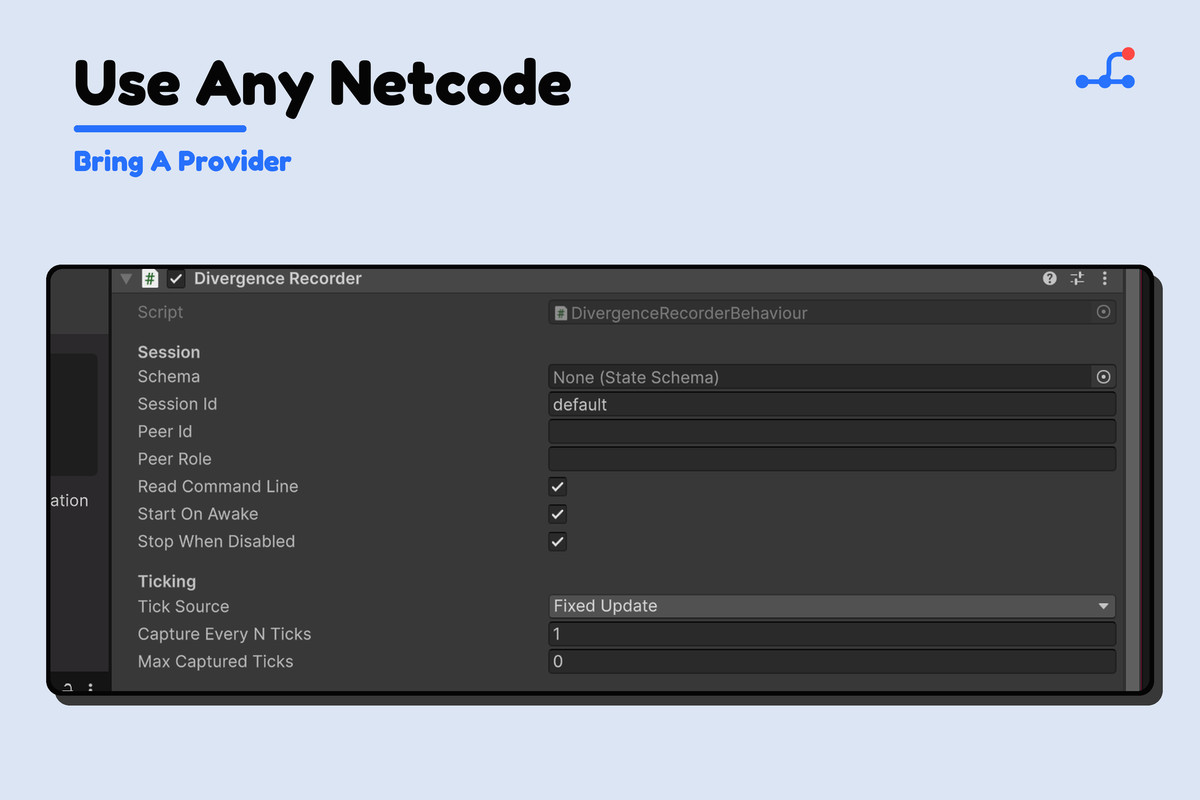This screenshot has height=800, width=1200.
Task: Click the Session section header
Action: pos(169,352)
